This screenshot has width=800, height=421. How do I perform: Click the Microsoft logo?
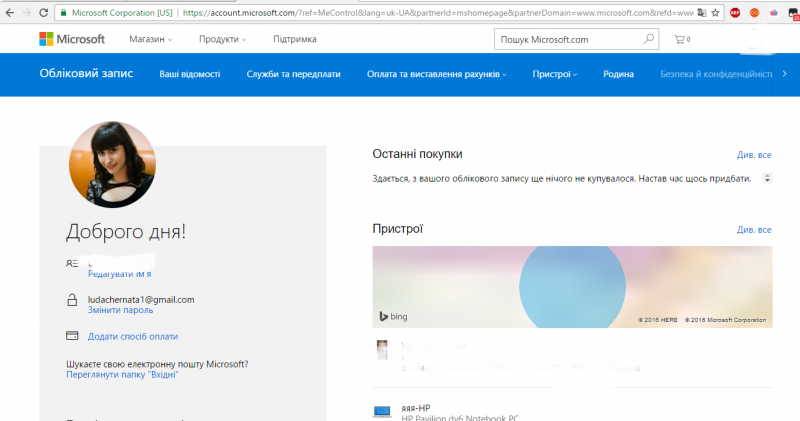tap(72, 39)
